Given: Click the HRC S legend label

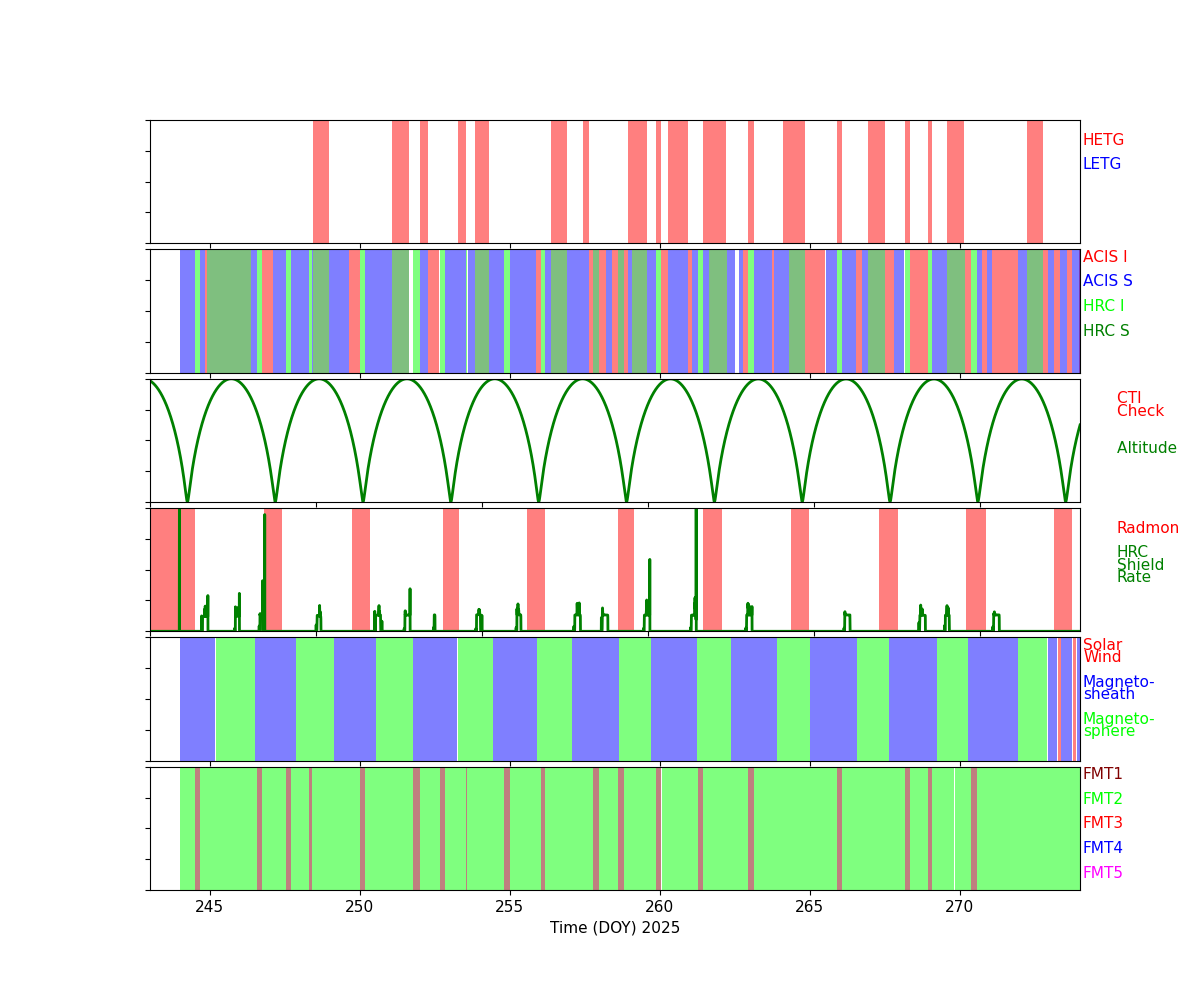Looking at the screenshot, I should pyautogui.click(x=1106, y=331).
